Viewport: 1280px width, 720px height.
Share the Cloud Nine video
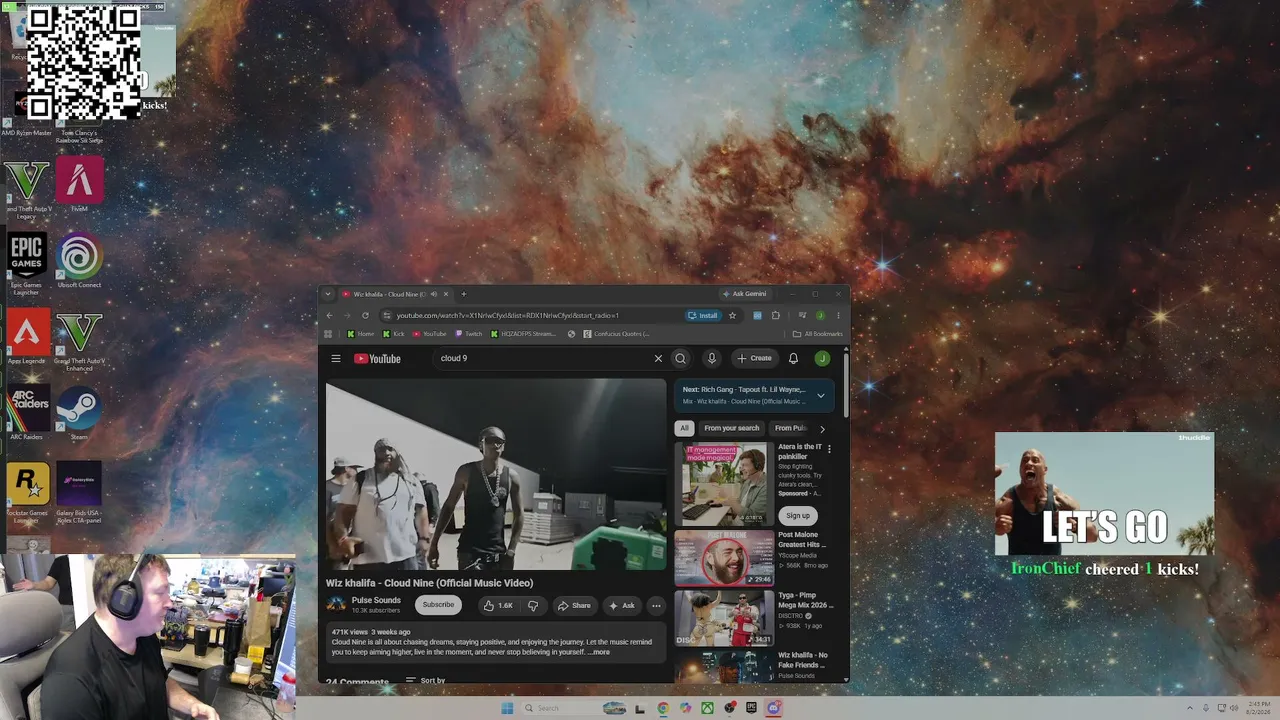click(574, 605)
